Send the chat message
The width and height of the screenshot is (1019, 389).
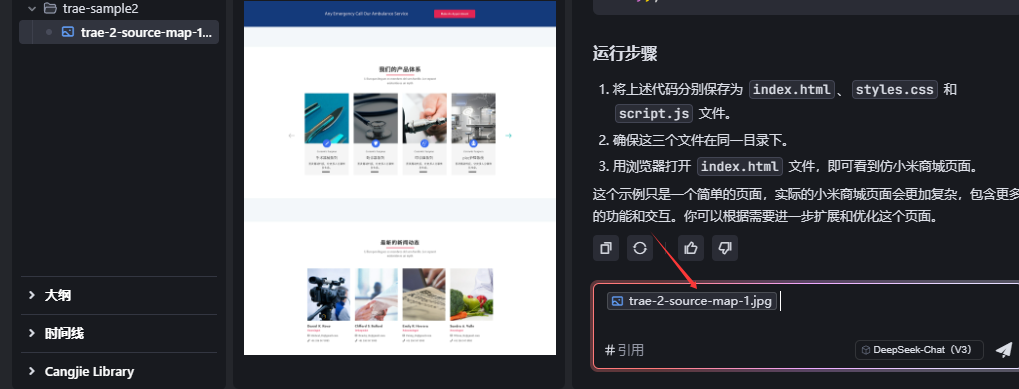pos(1004,350)
